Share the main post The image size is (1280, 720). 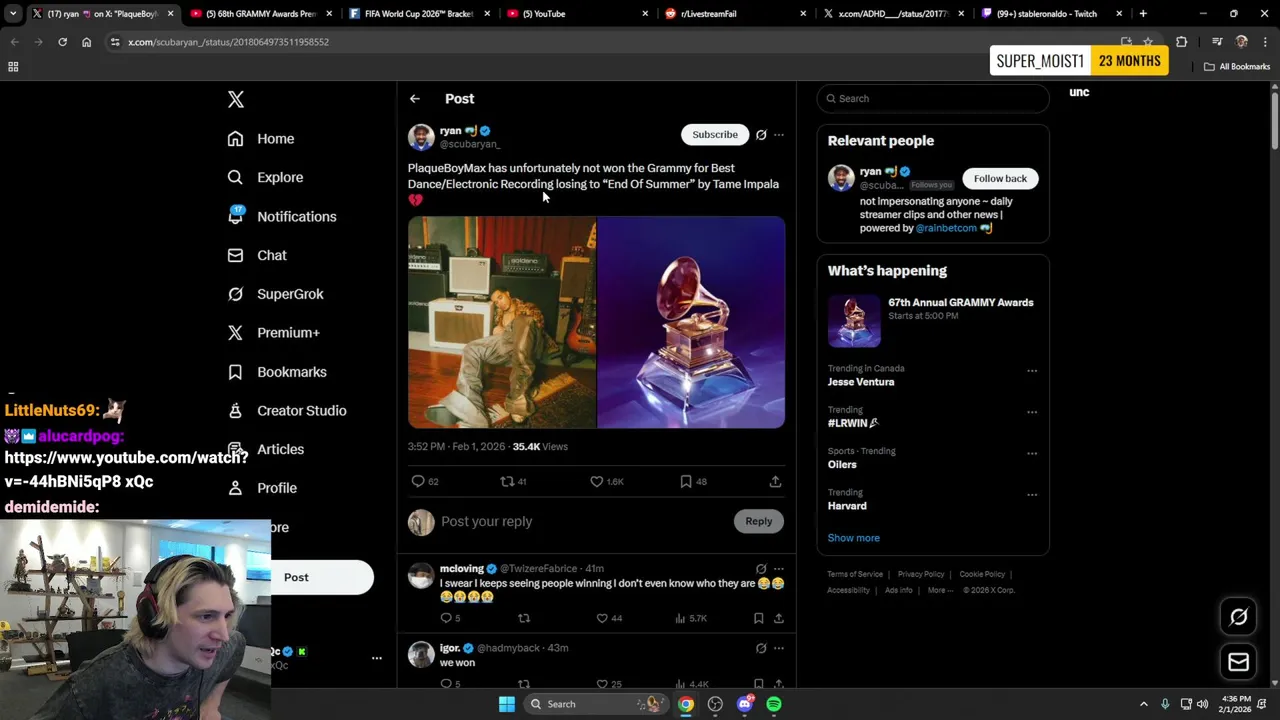(x=775, y=482)
